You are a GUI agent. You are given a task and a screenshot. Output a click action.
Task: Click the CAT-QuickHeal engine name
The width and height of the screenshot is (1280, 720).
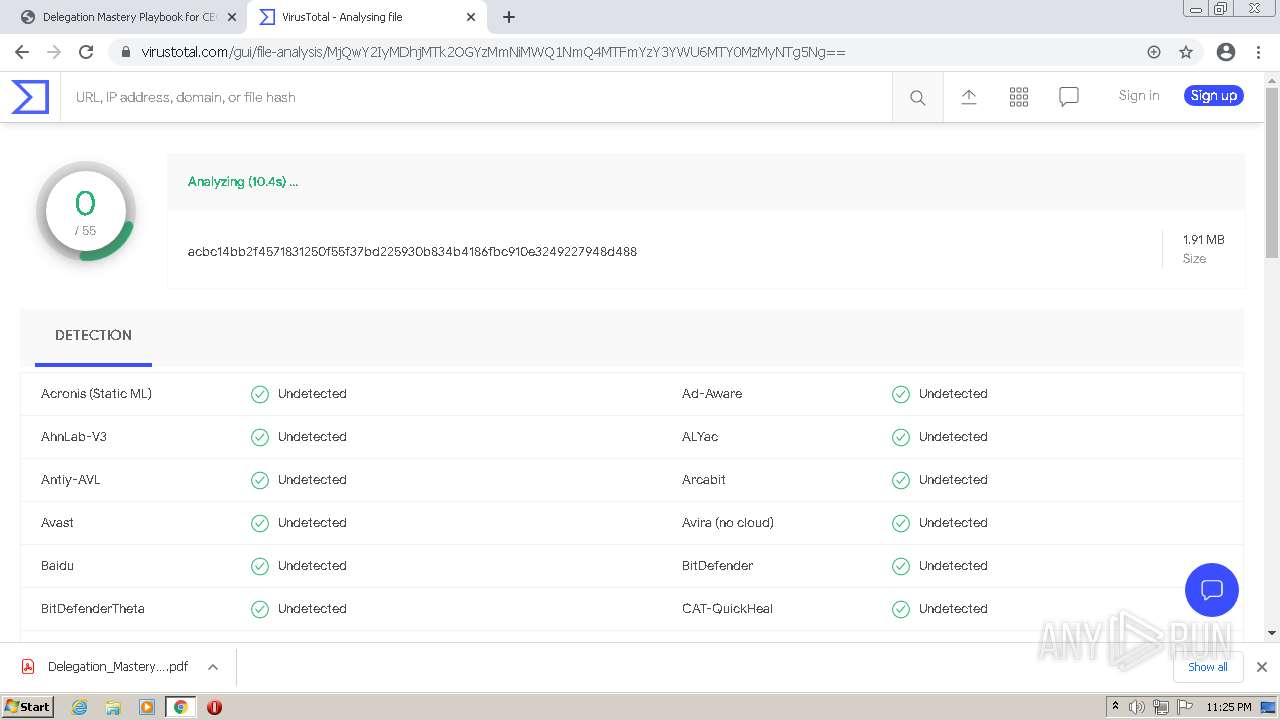click(x=727, y=609)
